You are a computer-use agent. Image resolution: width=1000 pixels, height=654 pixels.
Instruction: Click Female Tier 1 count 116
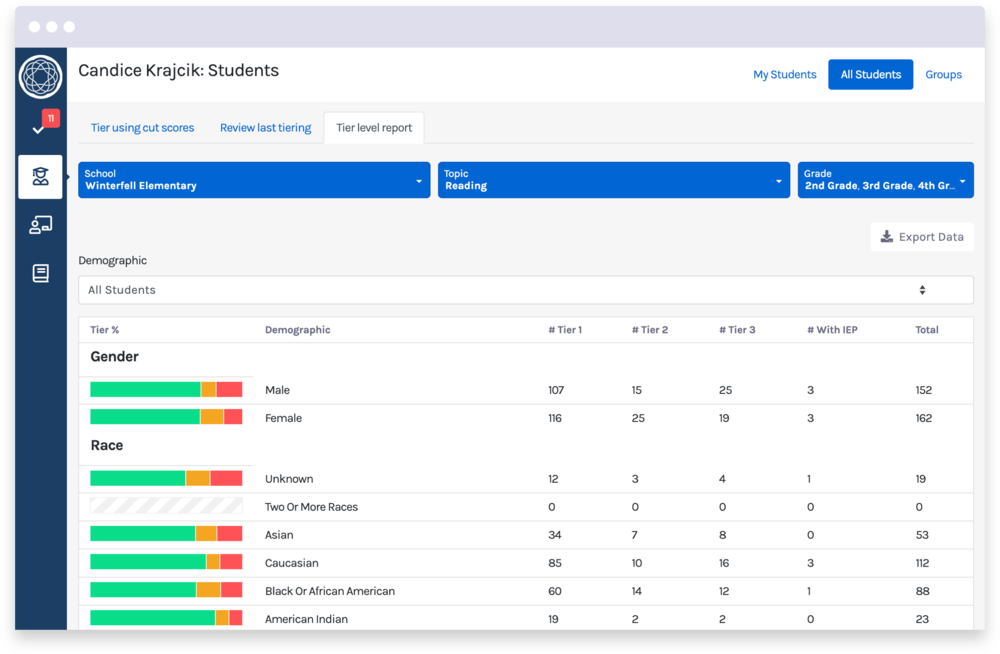point(555,418)
